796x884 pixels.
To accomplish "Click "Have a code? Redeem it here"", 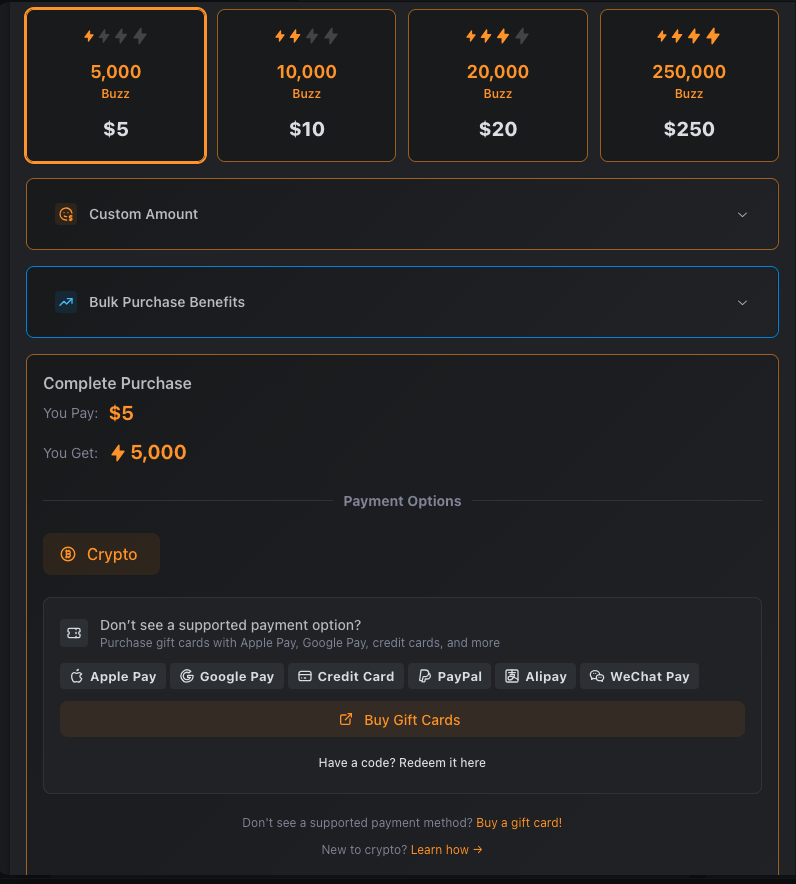I will click(402, 763).
